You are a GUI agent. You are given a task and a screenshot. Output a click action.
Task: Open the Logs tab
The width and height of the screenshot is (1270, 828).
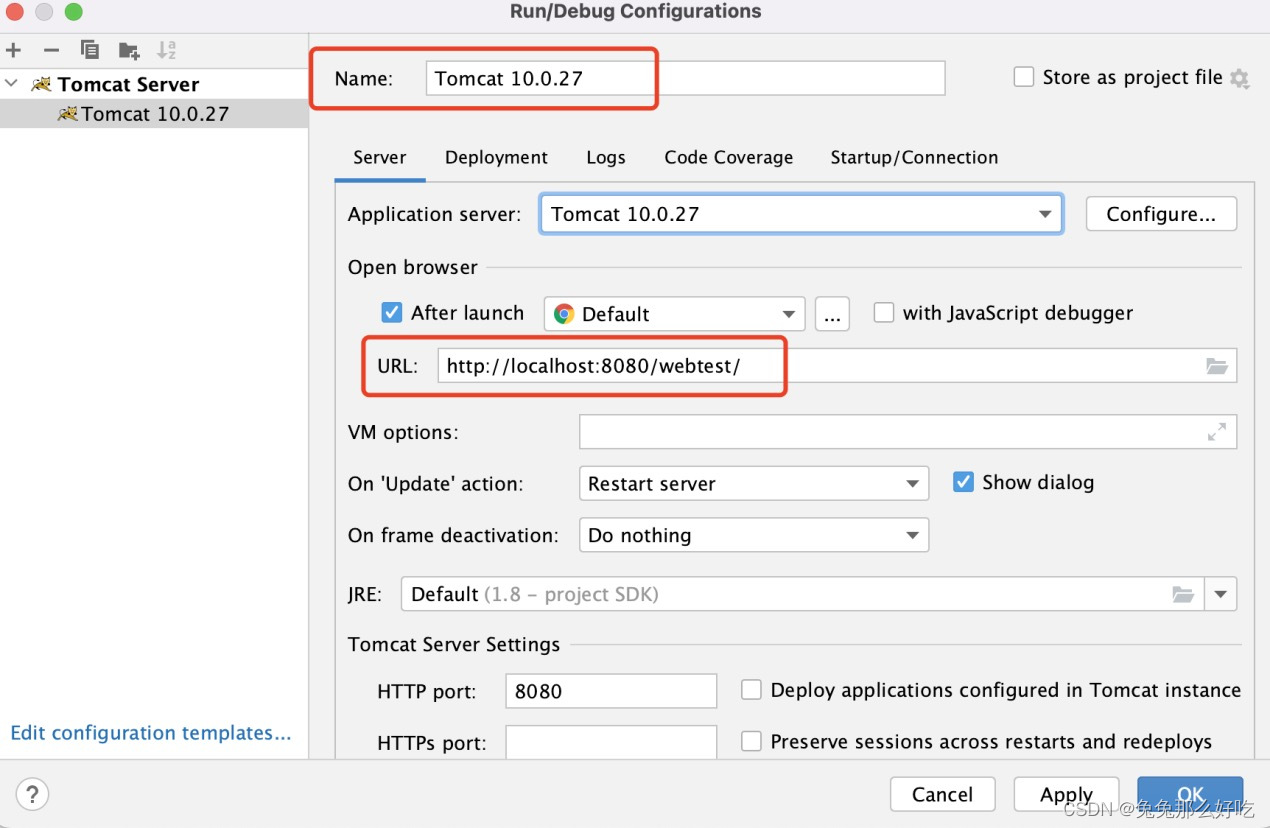click(x=606, y=157)
